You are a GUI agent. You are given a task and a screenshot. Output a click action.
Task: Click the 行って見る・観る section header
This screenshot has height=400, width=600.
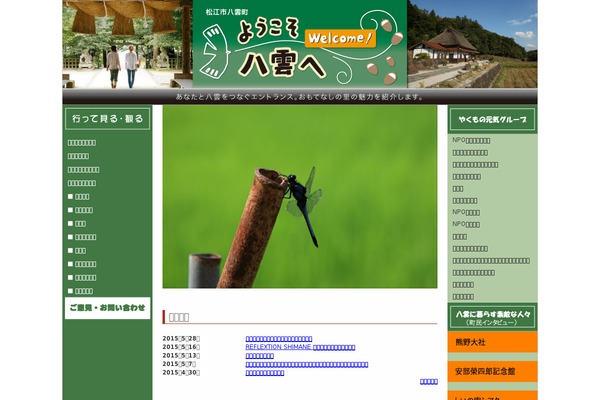click(x=108, y=119)
